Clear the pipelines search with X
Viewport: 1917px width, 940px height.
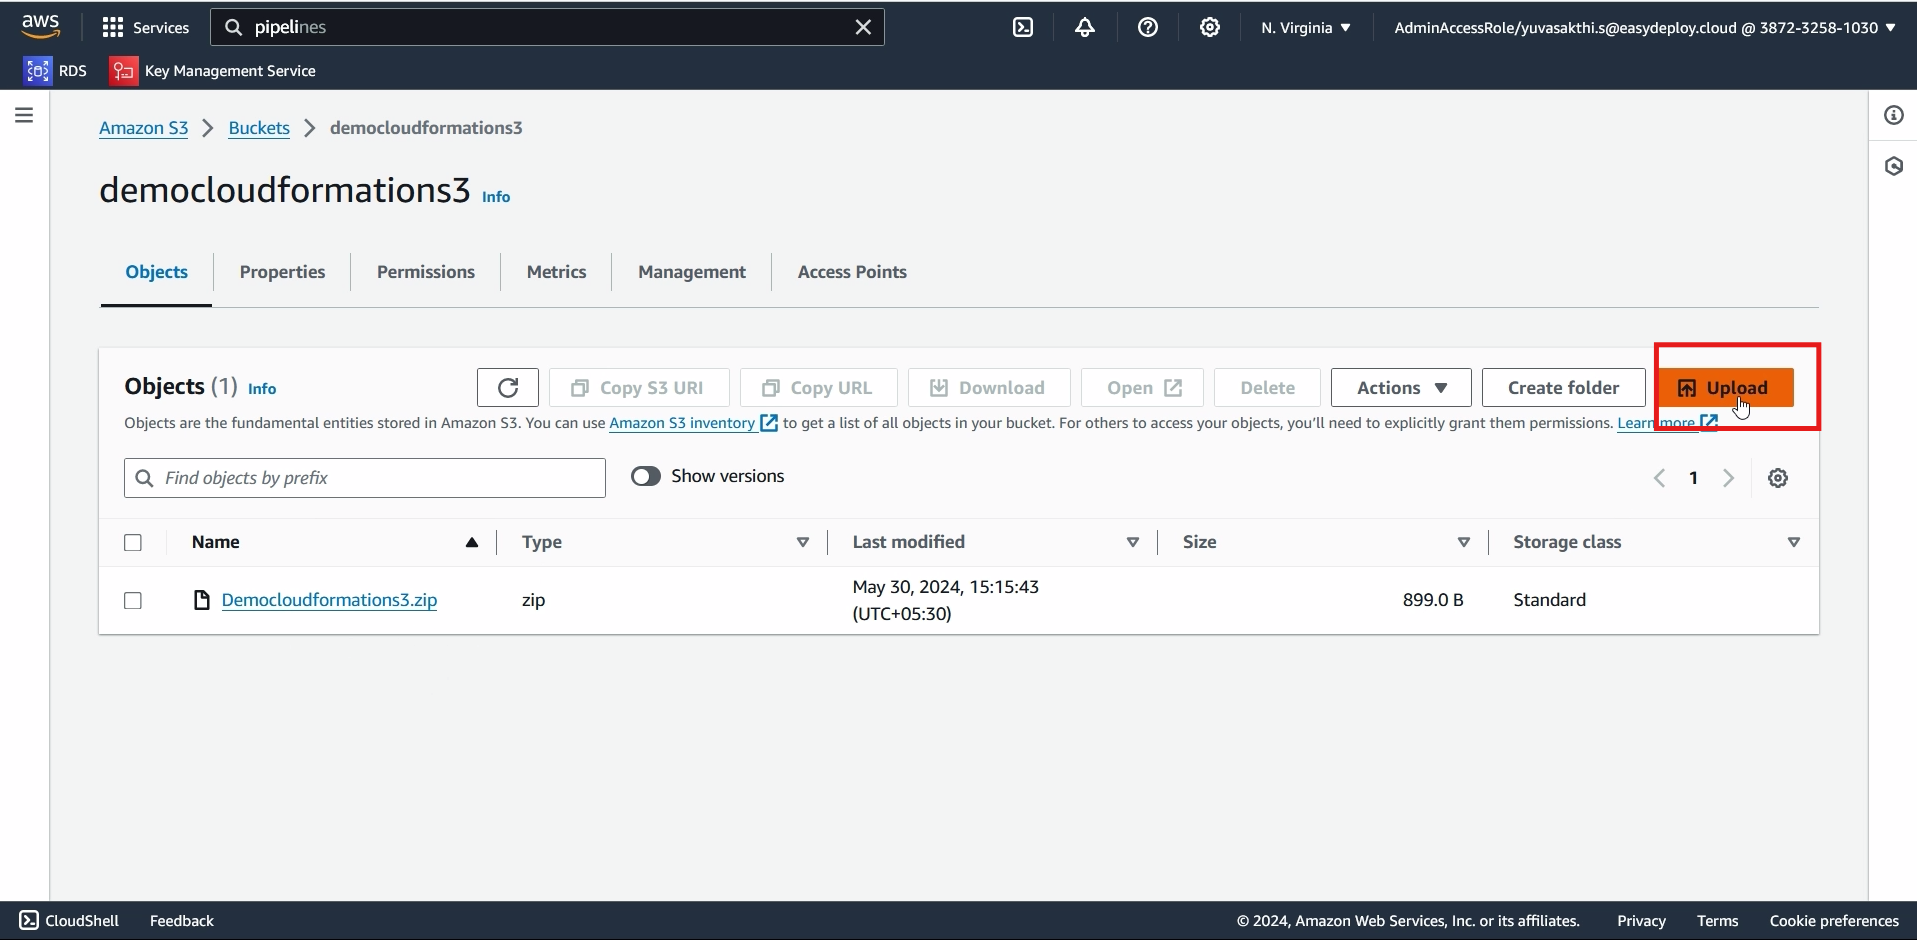pos(863,28)
